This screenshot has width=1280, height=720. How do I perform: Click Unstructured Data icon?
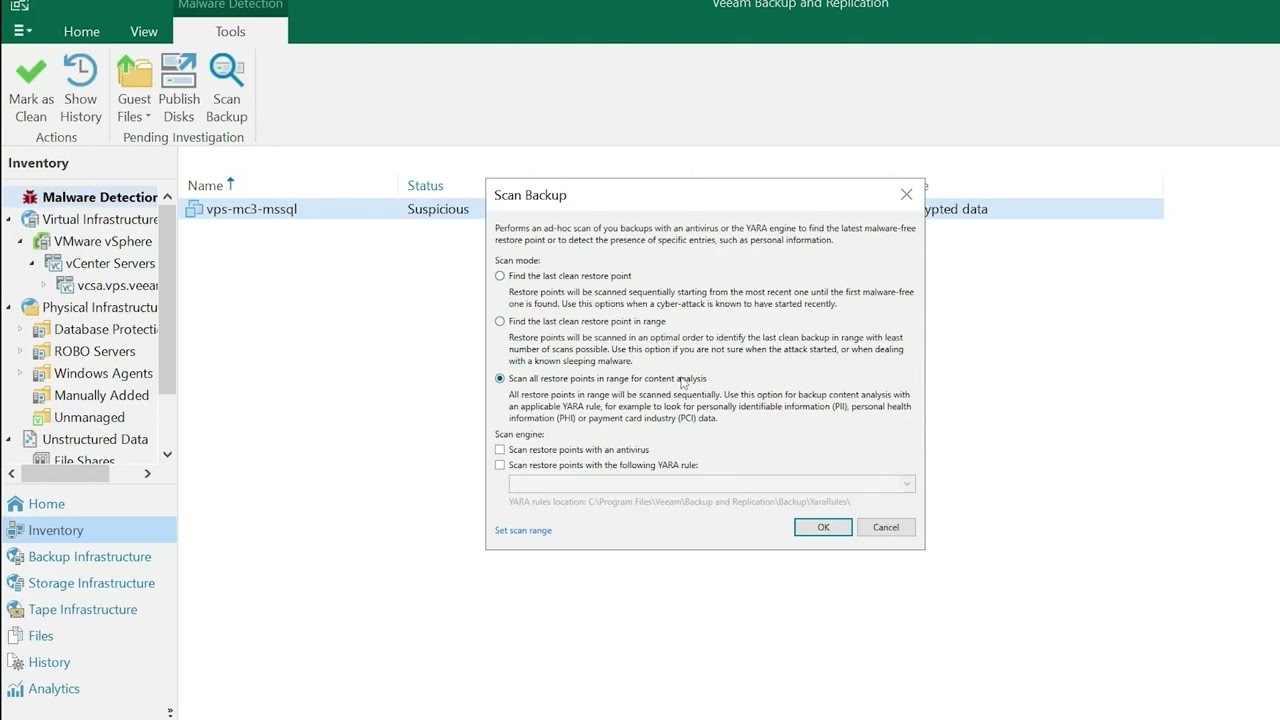coord(30,439)
